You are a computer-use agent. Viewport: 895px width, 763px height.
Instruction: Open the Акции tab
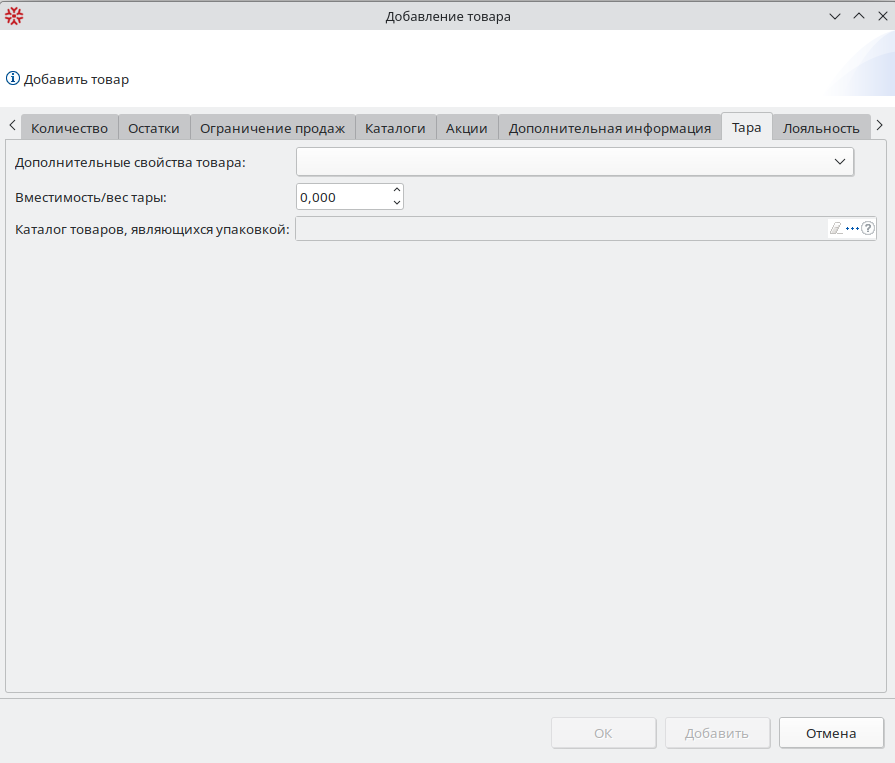coord(466,128)
